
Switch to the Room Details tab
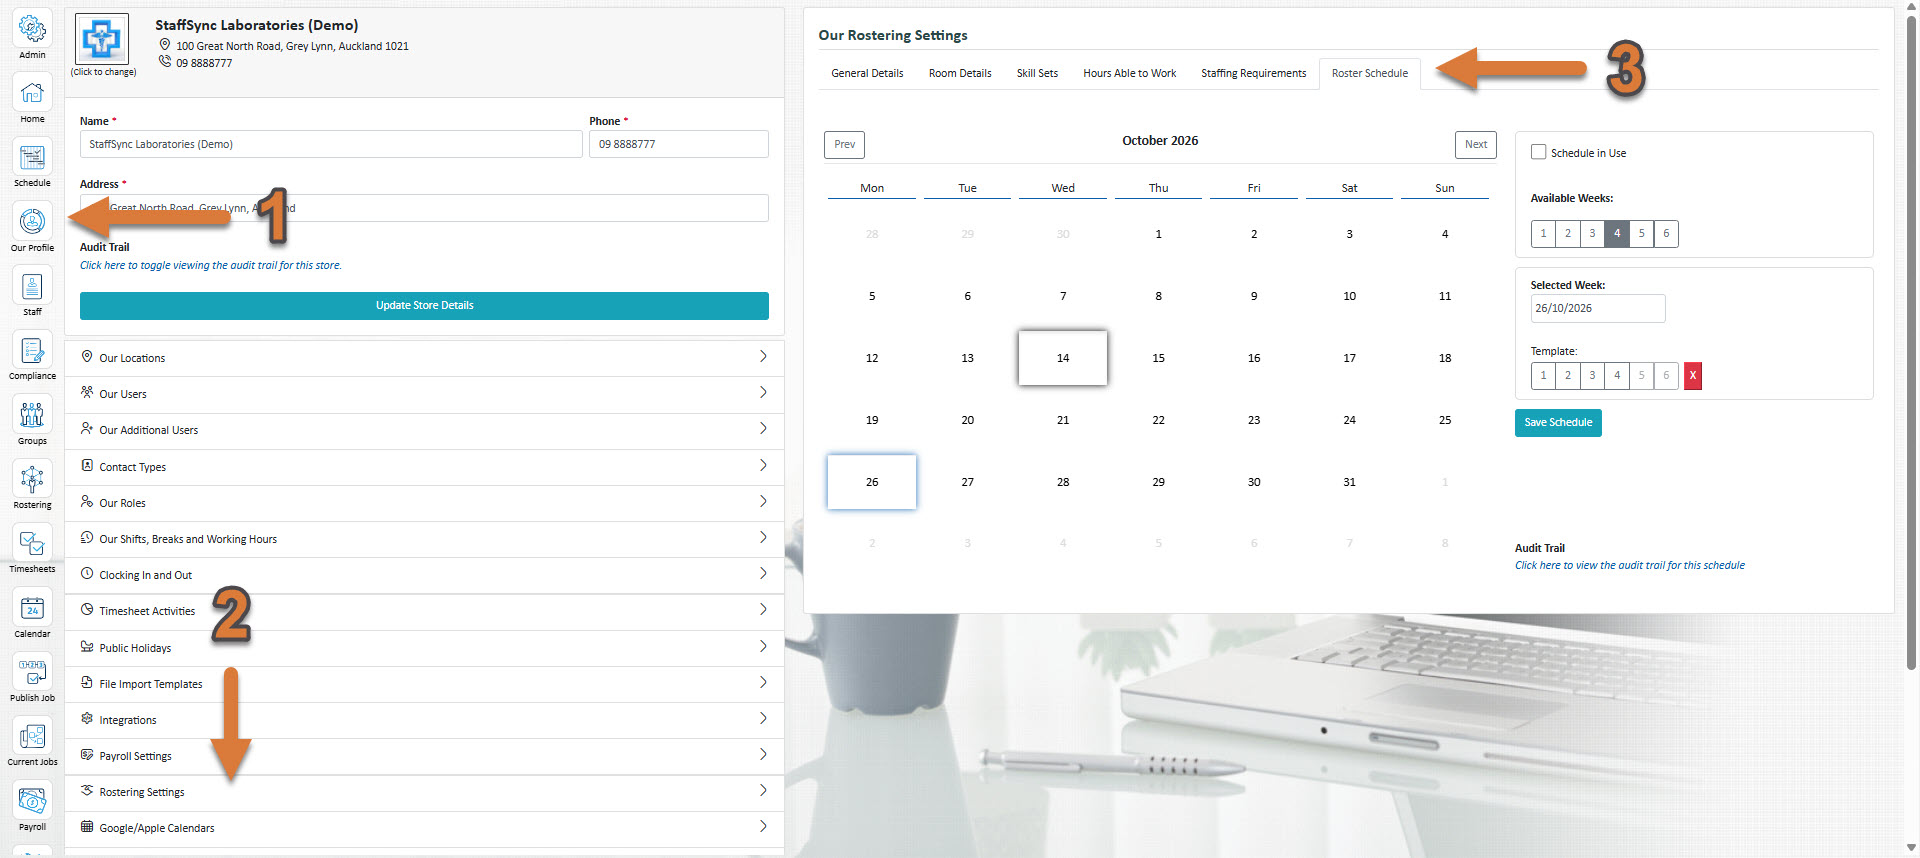[x=960, y=73]
